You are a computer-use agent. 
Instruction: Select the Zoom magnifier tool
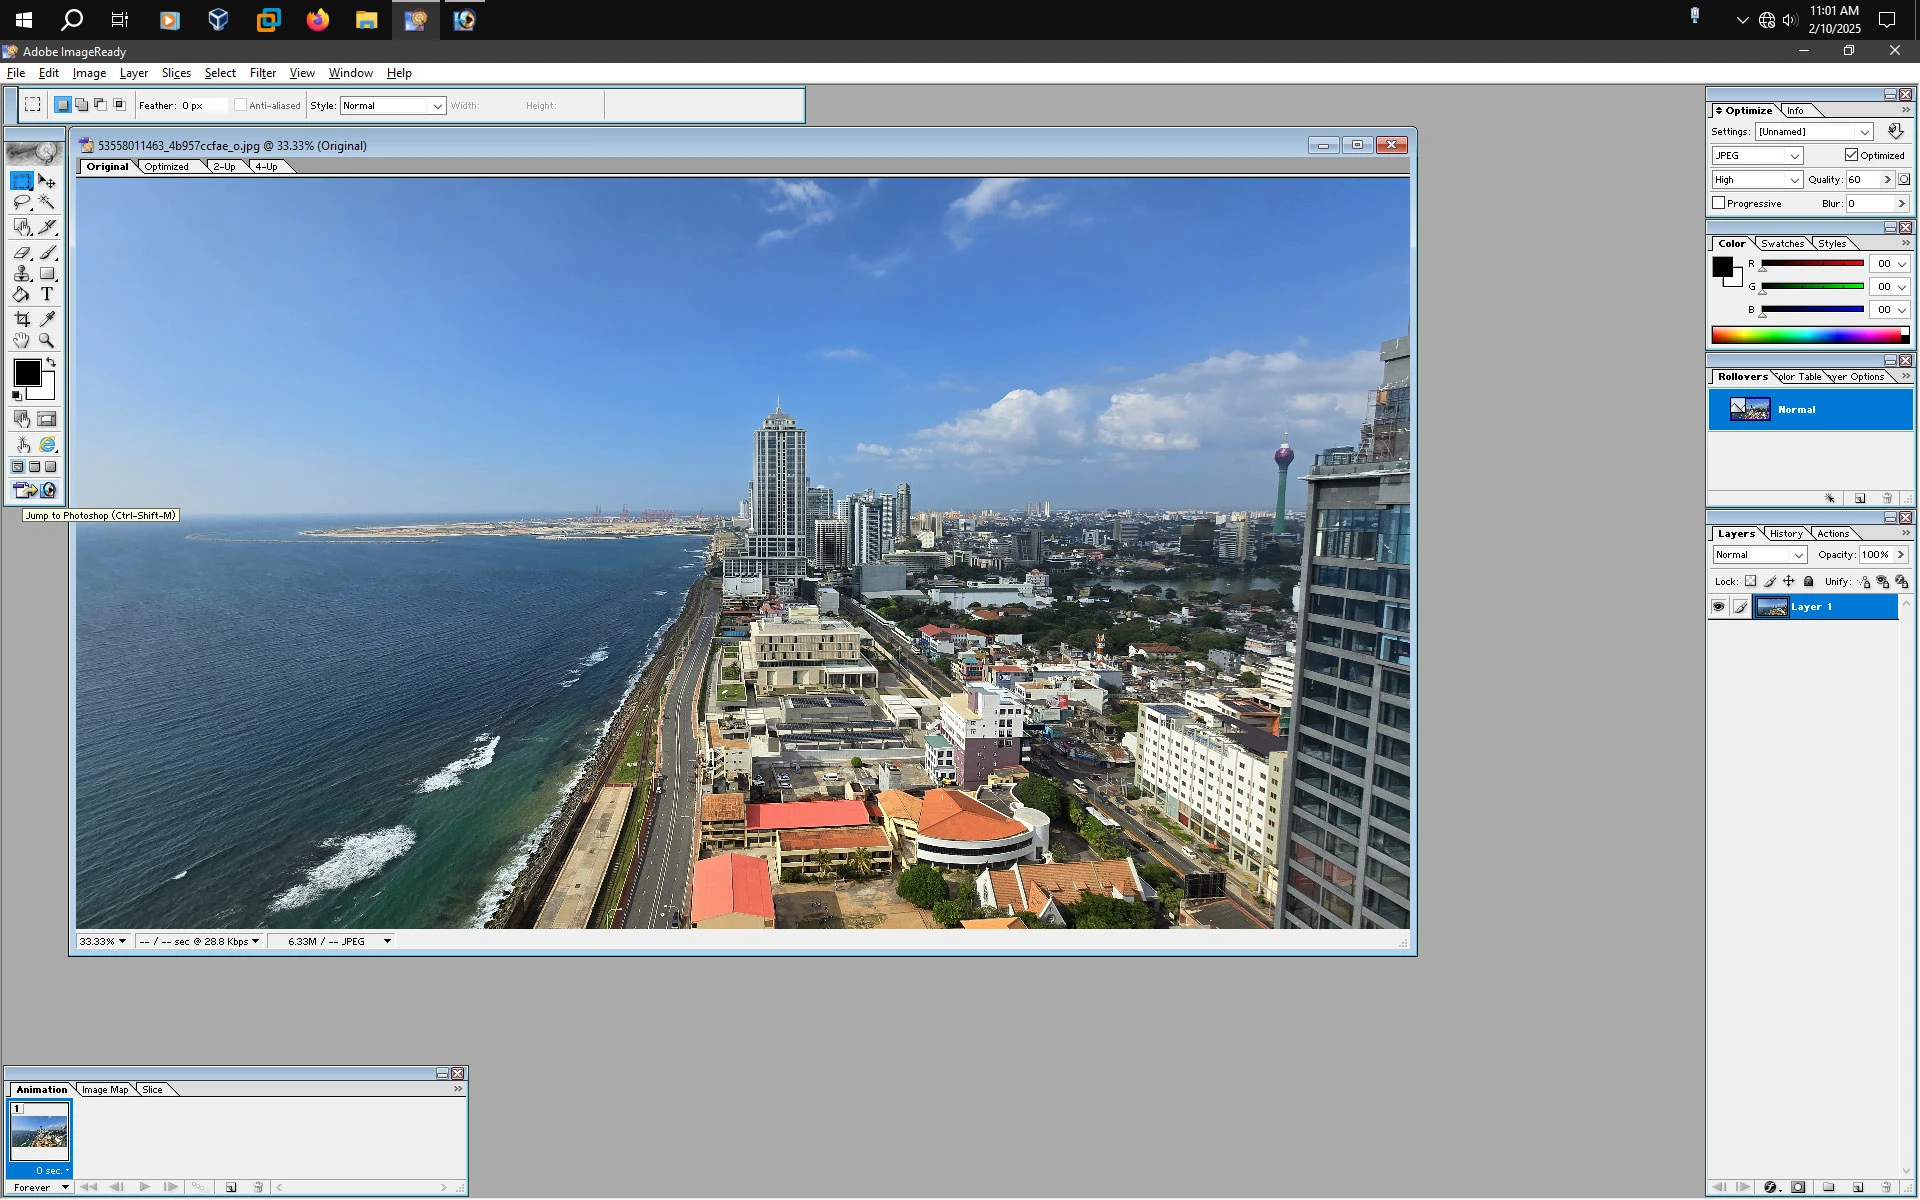point(47,341)
